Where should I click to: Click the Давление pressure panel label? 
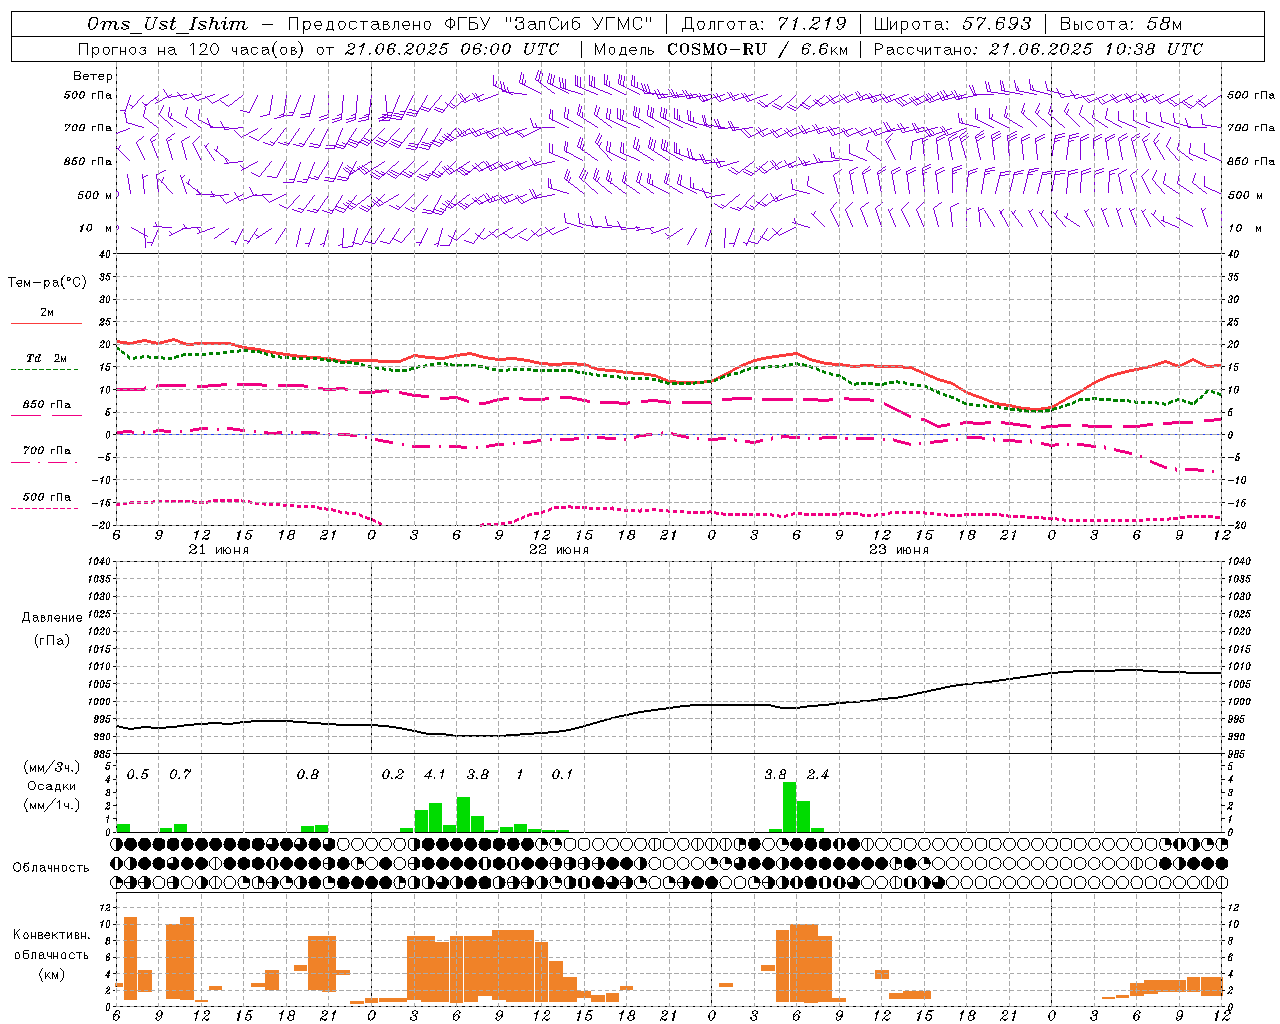52,618
